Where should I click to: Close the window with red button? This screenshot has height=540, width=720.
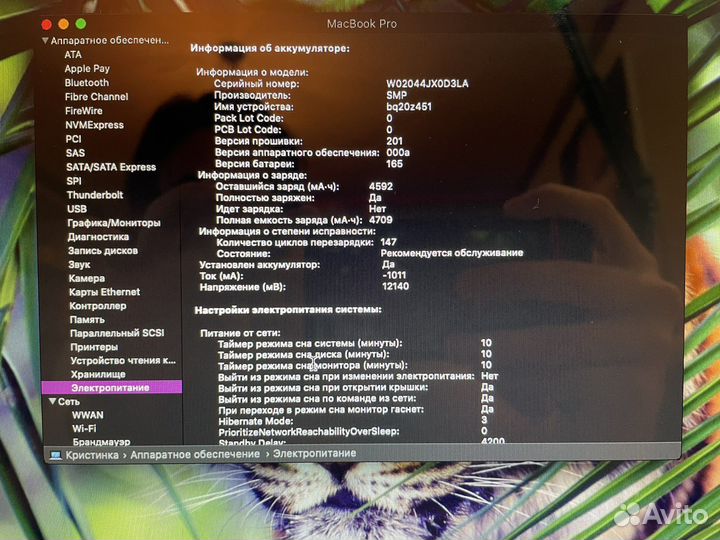click(46, 24)
